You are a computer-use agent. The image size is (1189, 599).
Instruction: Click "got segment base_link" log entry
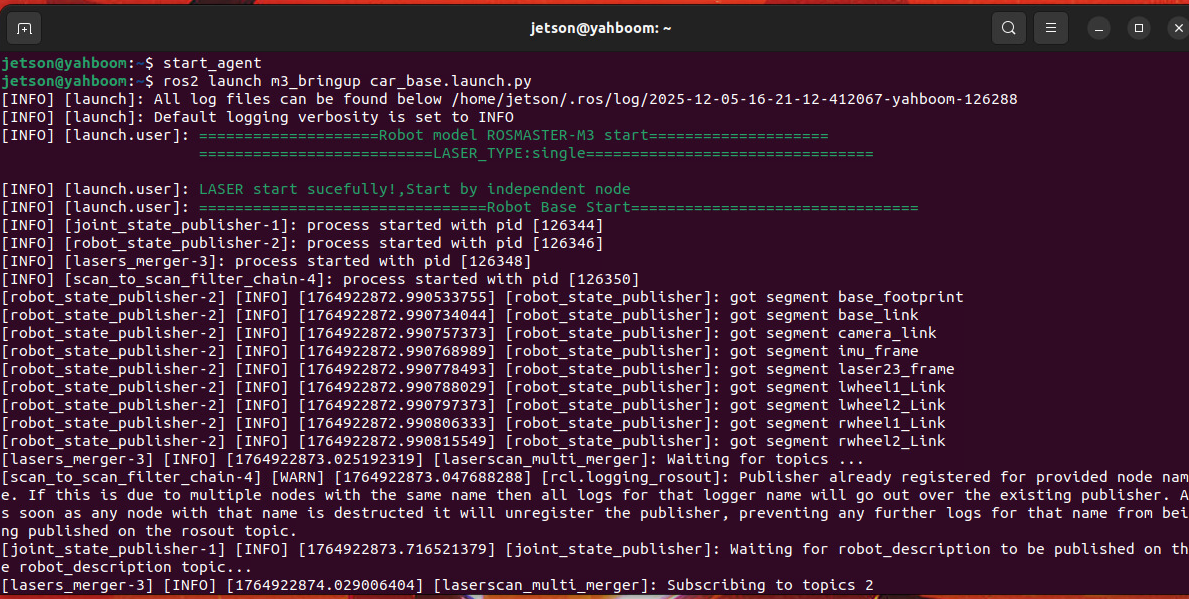[824, 315]
